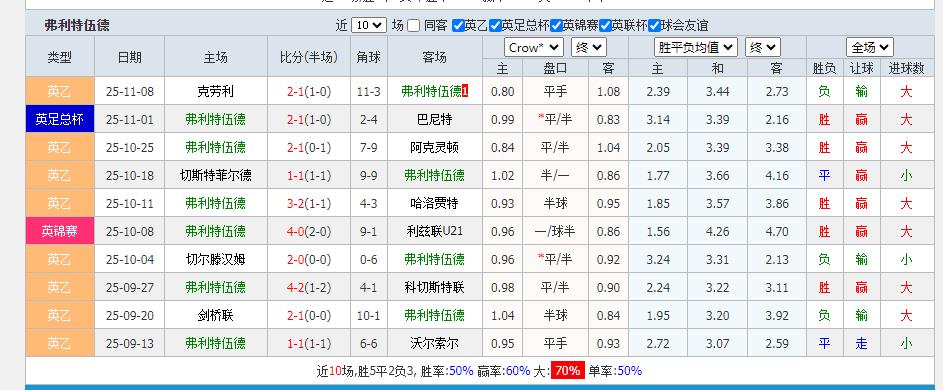943x390 pixels.
Task: Click the 胜率 50% summary value
Action: pyautogui.click(x=461, y=371)
